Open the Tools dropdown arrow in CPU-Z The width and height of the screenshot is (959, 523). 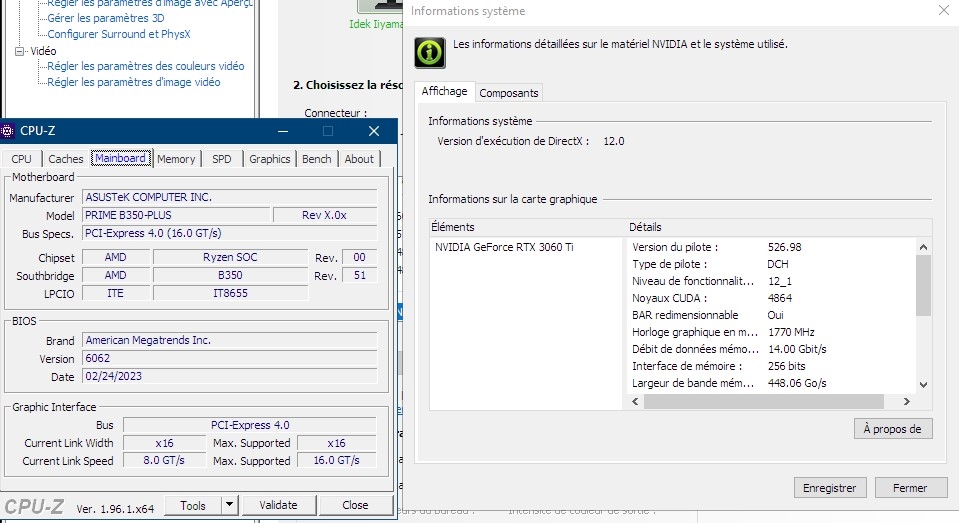pyautogui.click(x=230, y=505)
